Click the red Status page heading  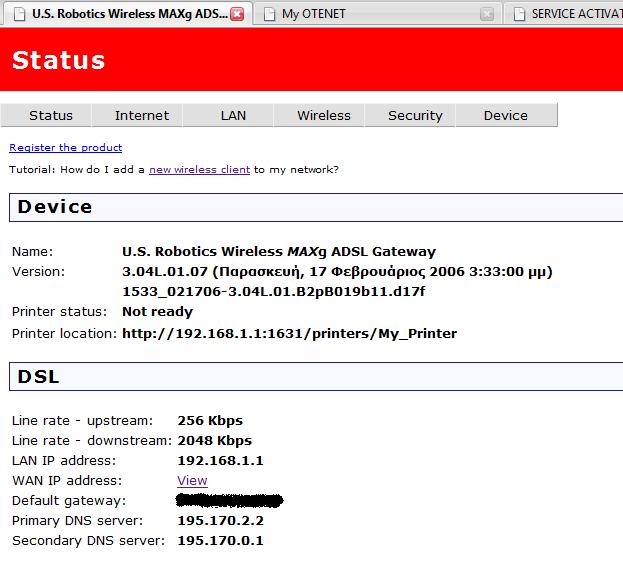[58, 60]
